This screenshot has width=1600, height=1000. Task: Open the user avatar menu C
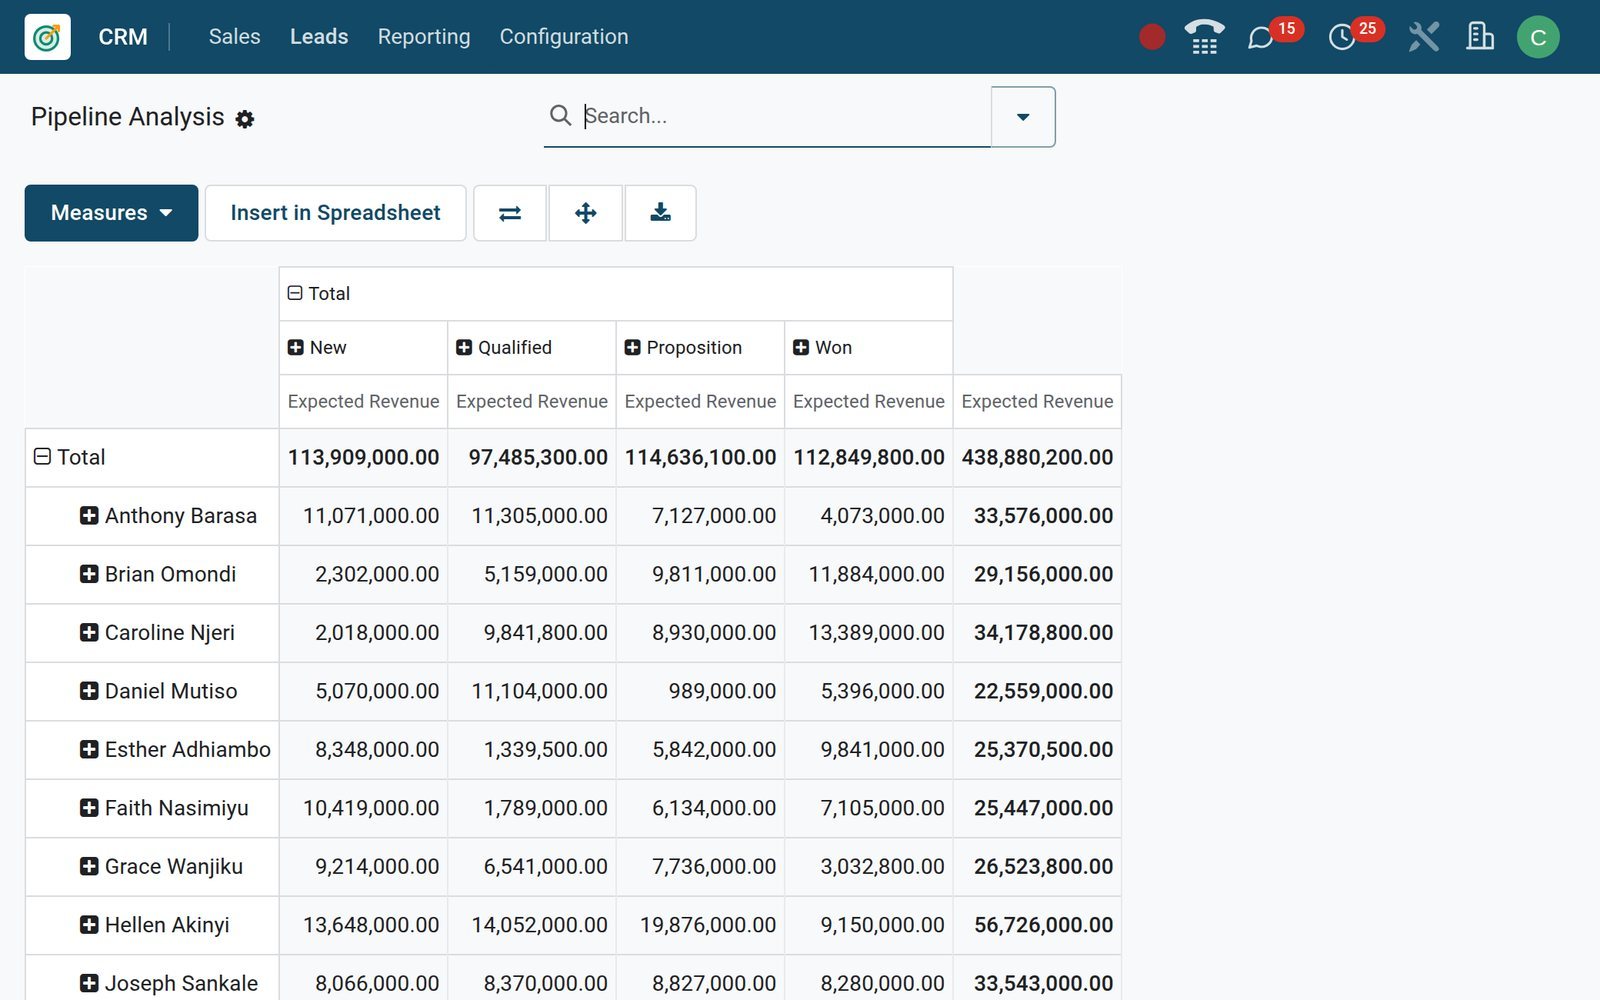click(1538, 37)
